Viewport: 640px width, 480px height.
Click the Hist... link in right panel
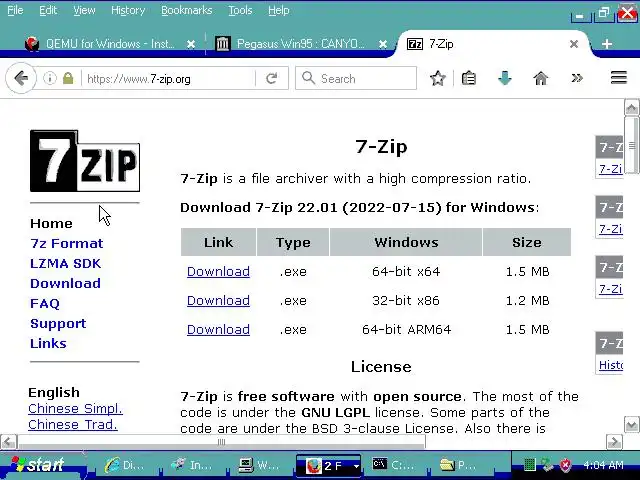pyautogui.click(x=611, y=364)
